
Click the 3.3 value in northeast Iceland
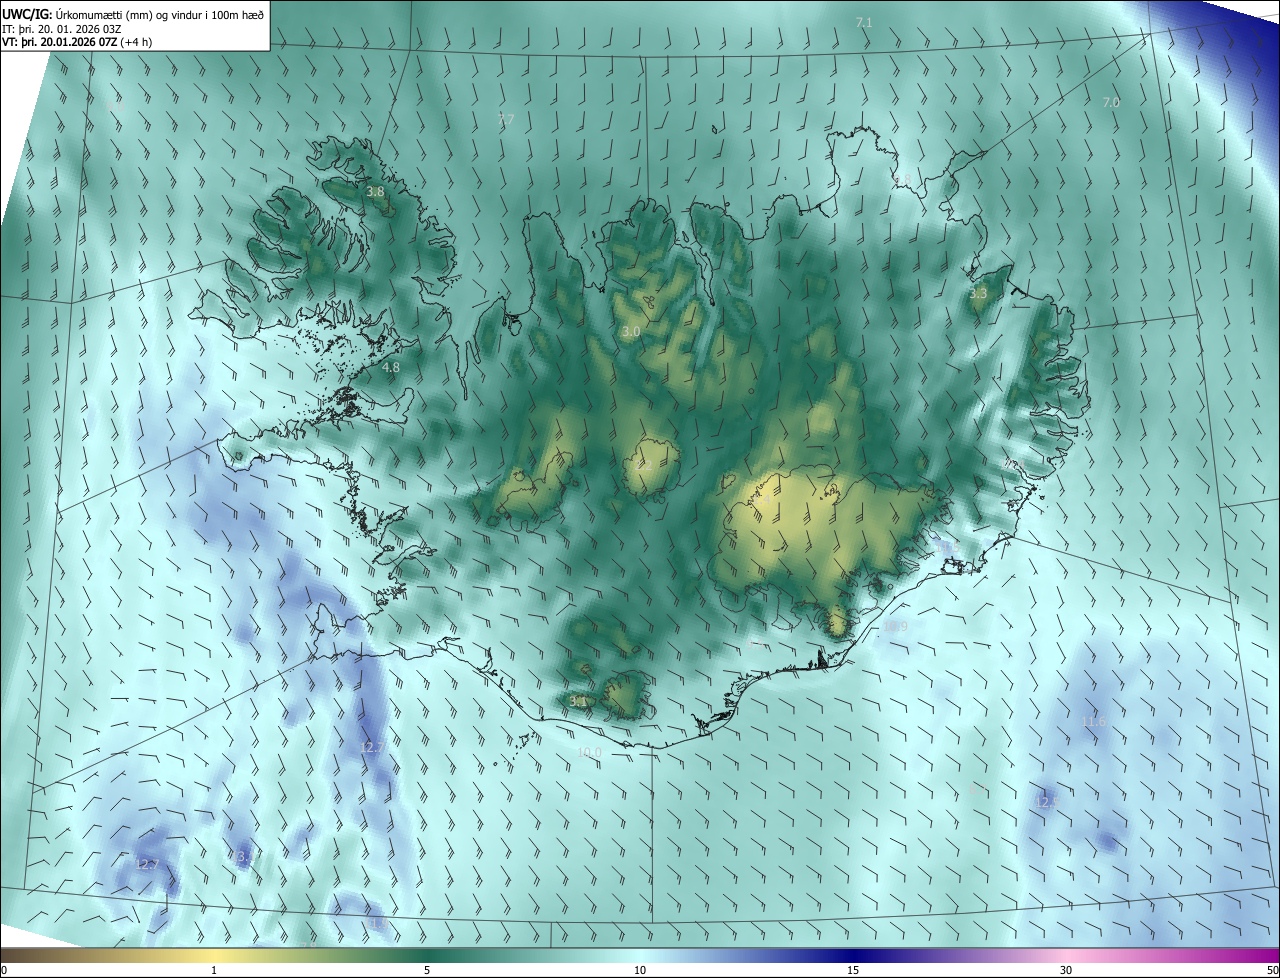(978, 293)
